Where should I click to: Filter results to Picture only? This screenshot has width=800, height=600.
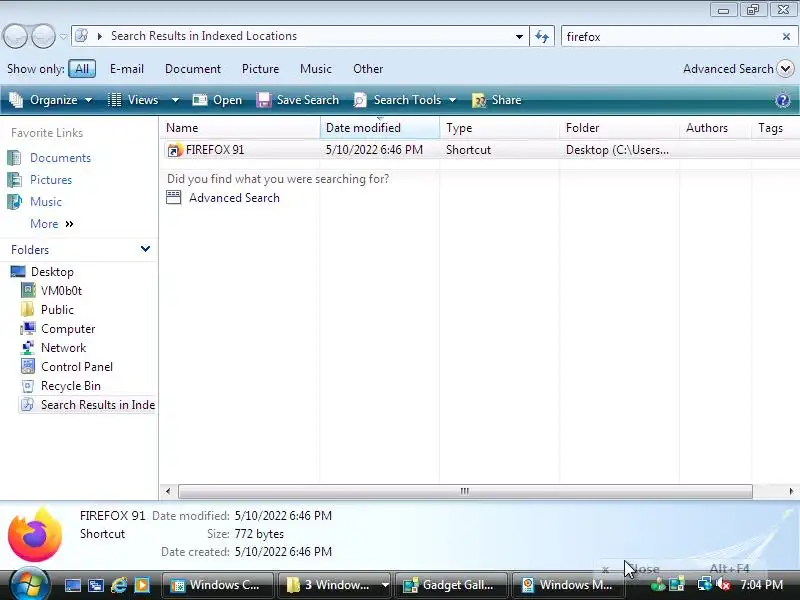pos(260,69)
